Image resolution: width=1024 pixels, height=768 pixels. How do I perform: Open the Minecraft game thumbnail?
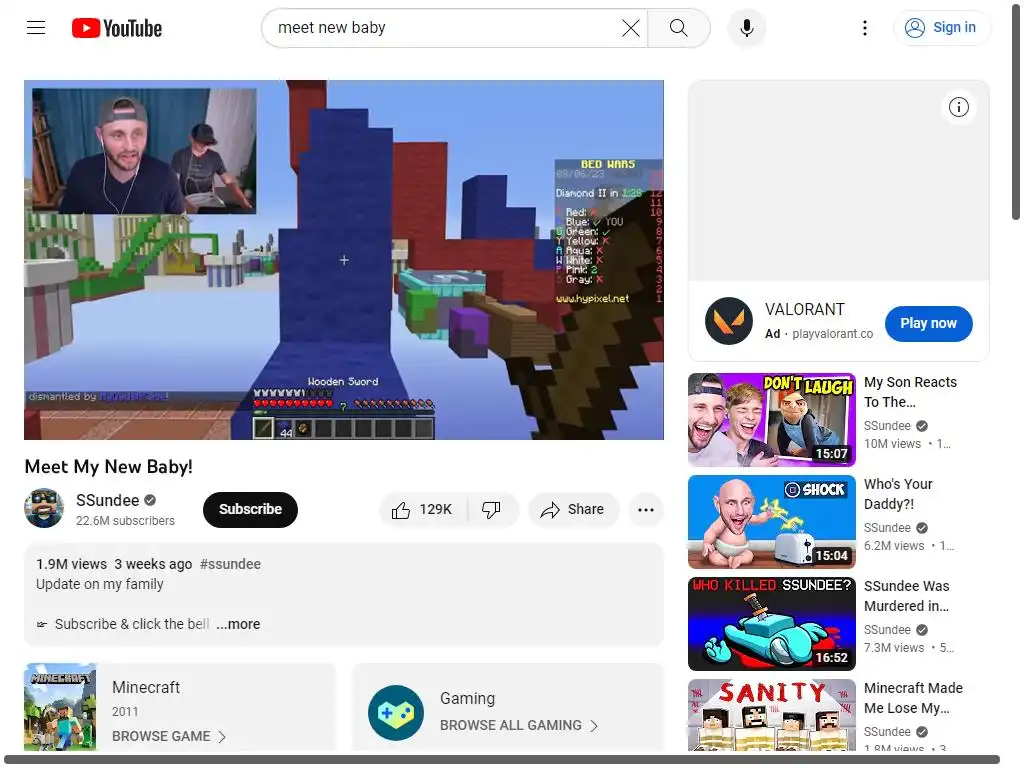[60, 707]
